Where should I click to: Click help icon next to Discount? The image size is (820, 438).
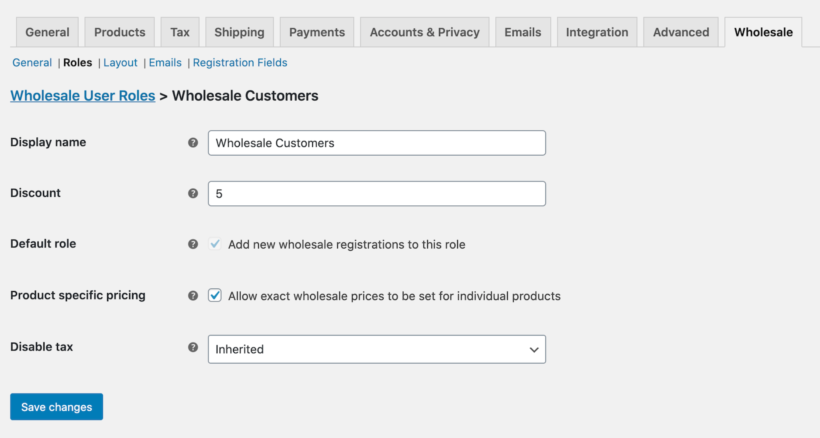(193, 193)
